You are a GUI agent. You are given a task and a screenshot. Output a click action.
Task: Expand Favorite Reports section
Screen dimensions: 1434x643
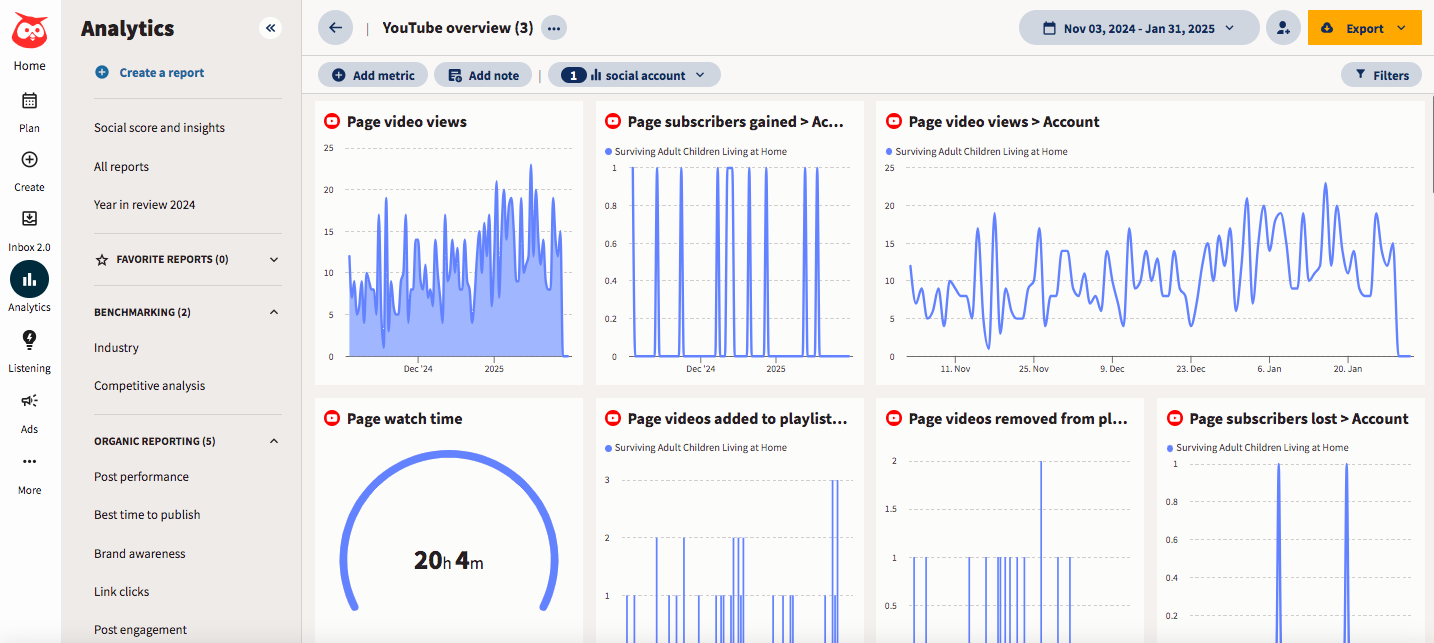pos(272,259)
